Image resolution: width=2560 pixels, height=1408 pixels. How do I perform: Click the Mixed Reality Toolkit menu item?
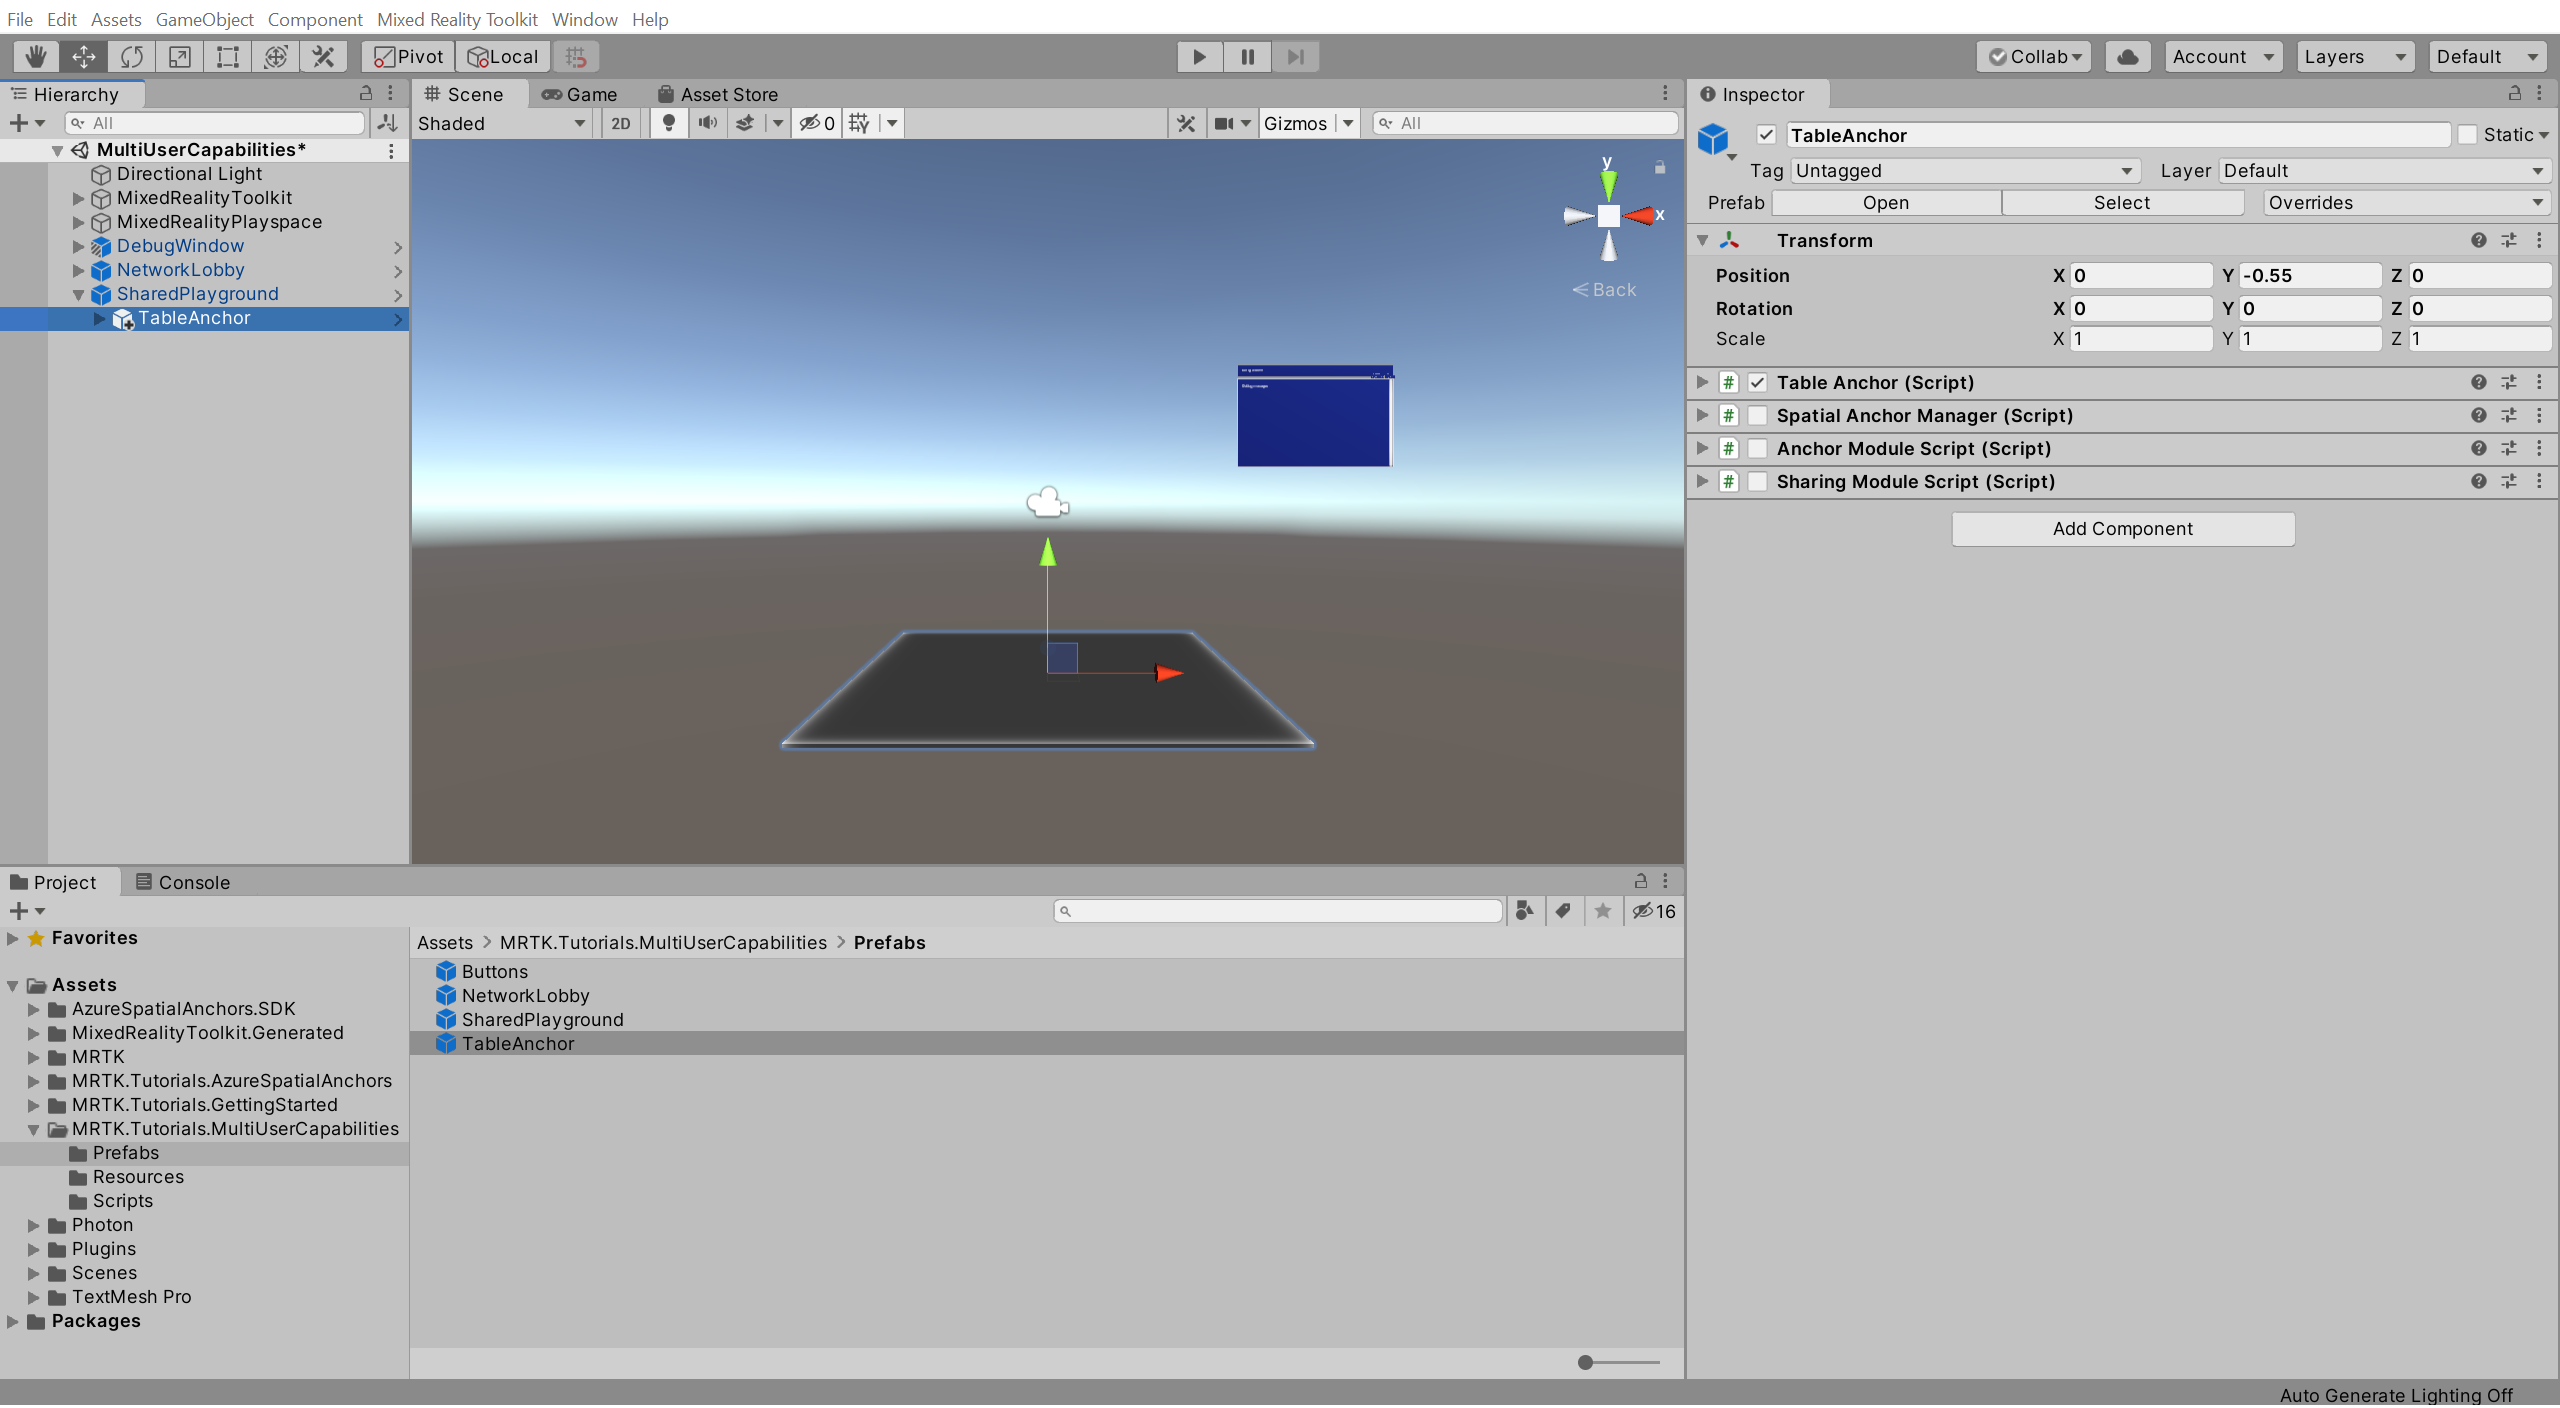[x=459, y=17]
